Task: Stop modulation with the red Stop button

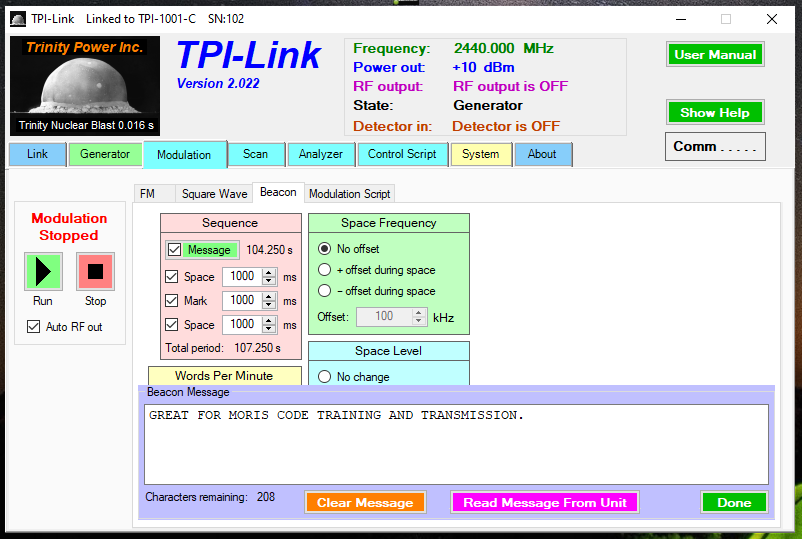Action: pos(95,272)
